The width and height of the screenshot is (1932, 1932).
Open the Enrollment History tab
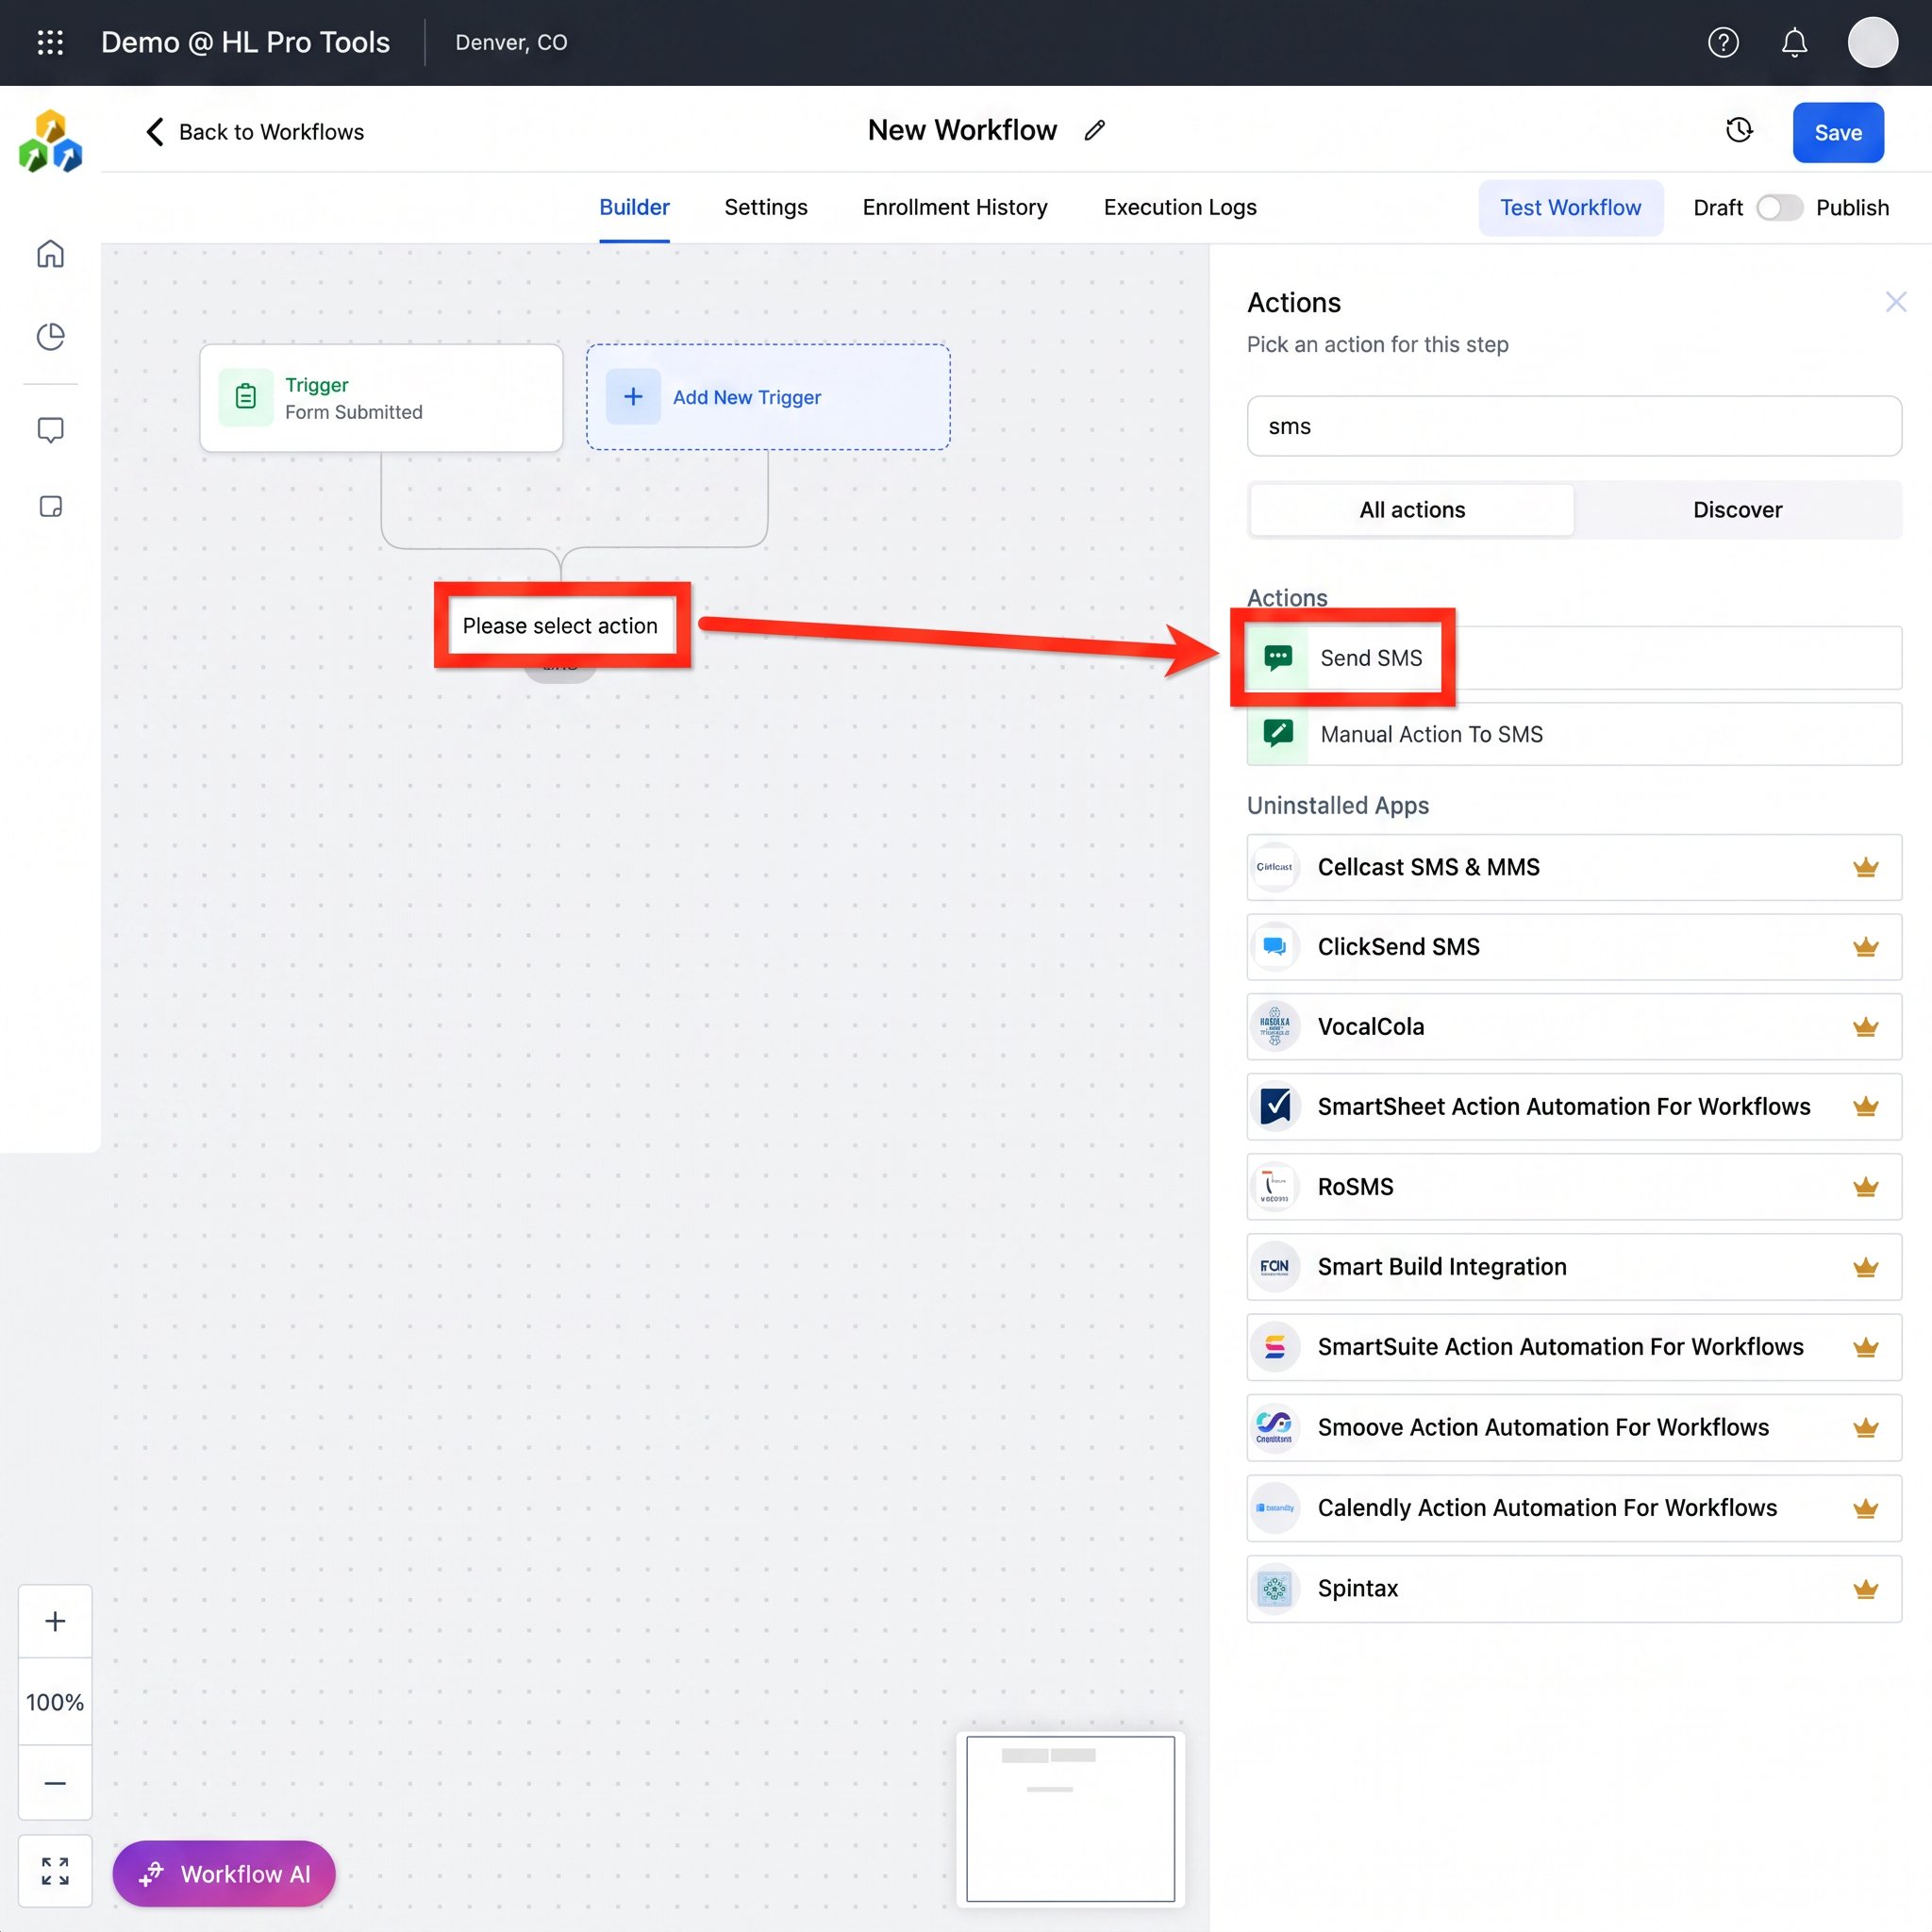(x=955, y=207)
